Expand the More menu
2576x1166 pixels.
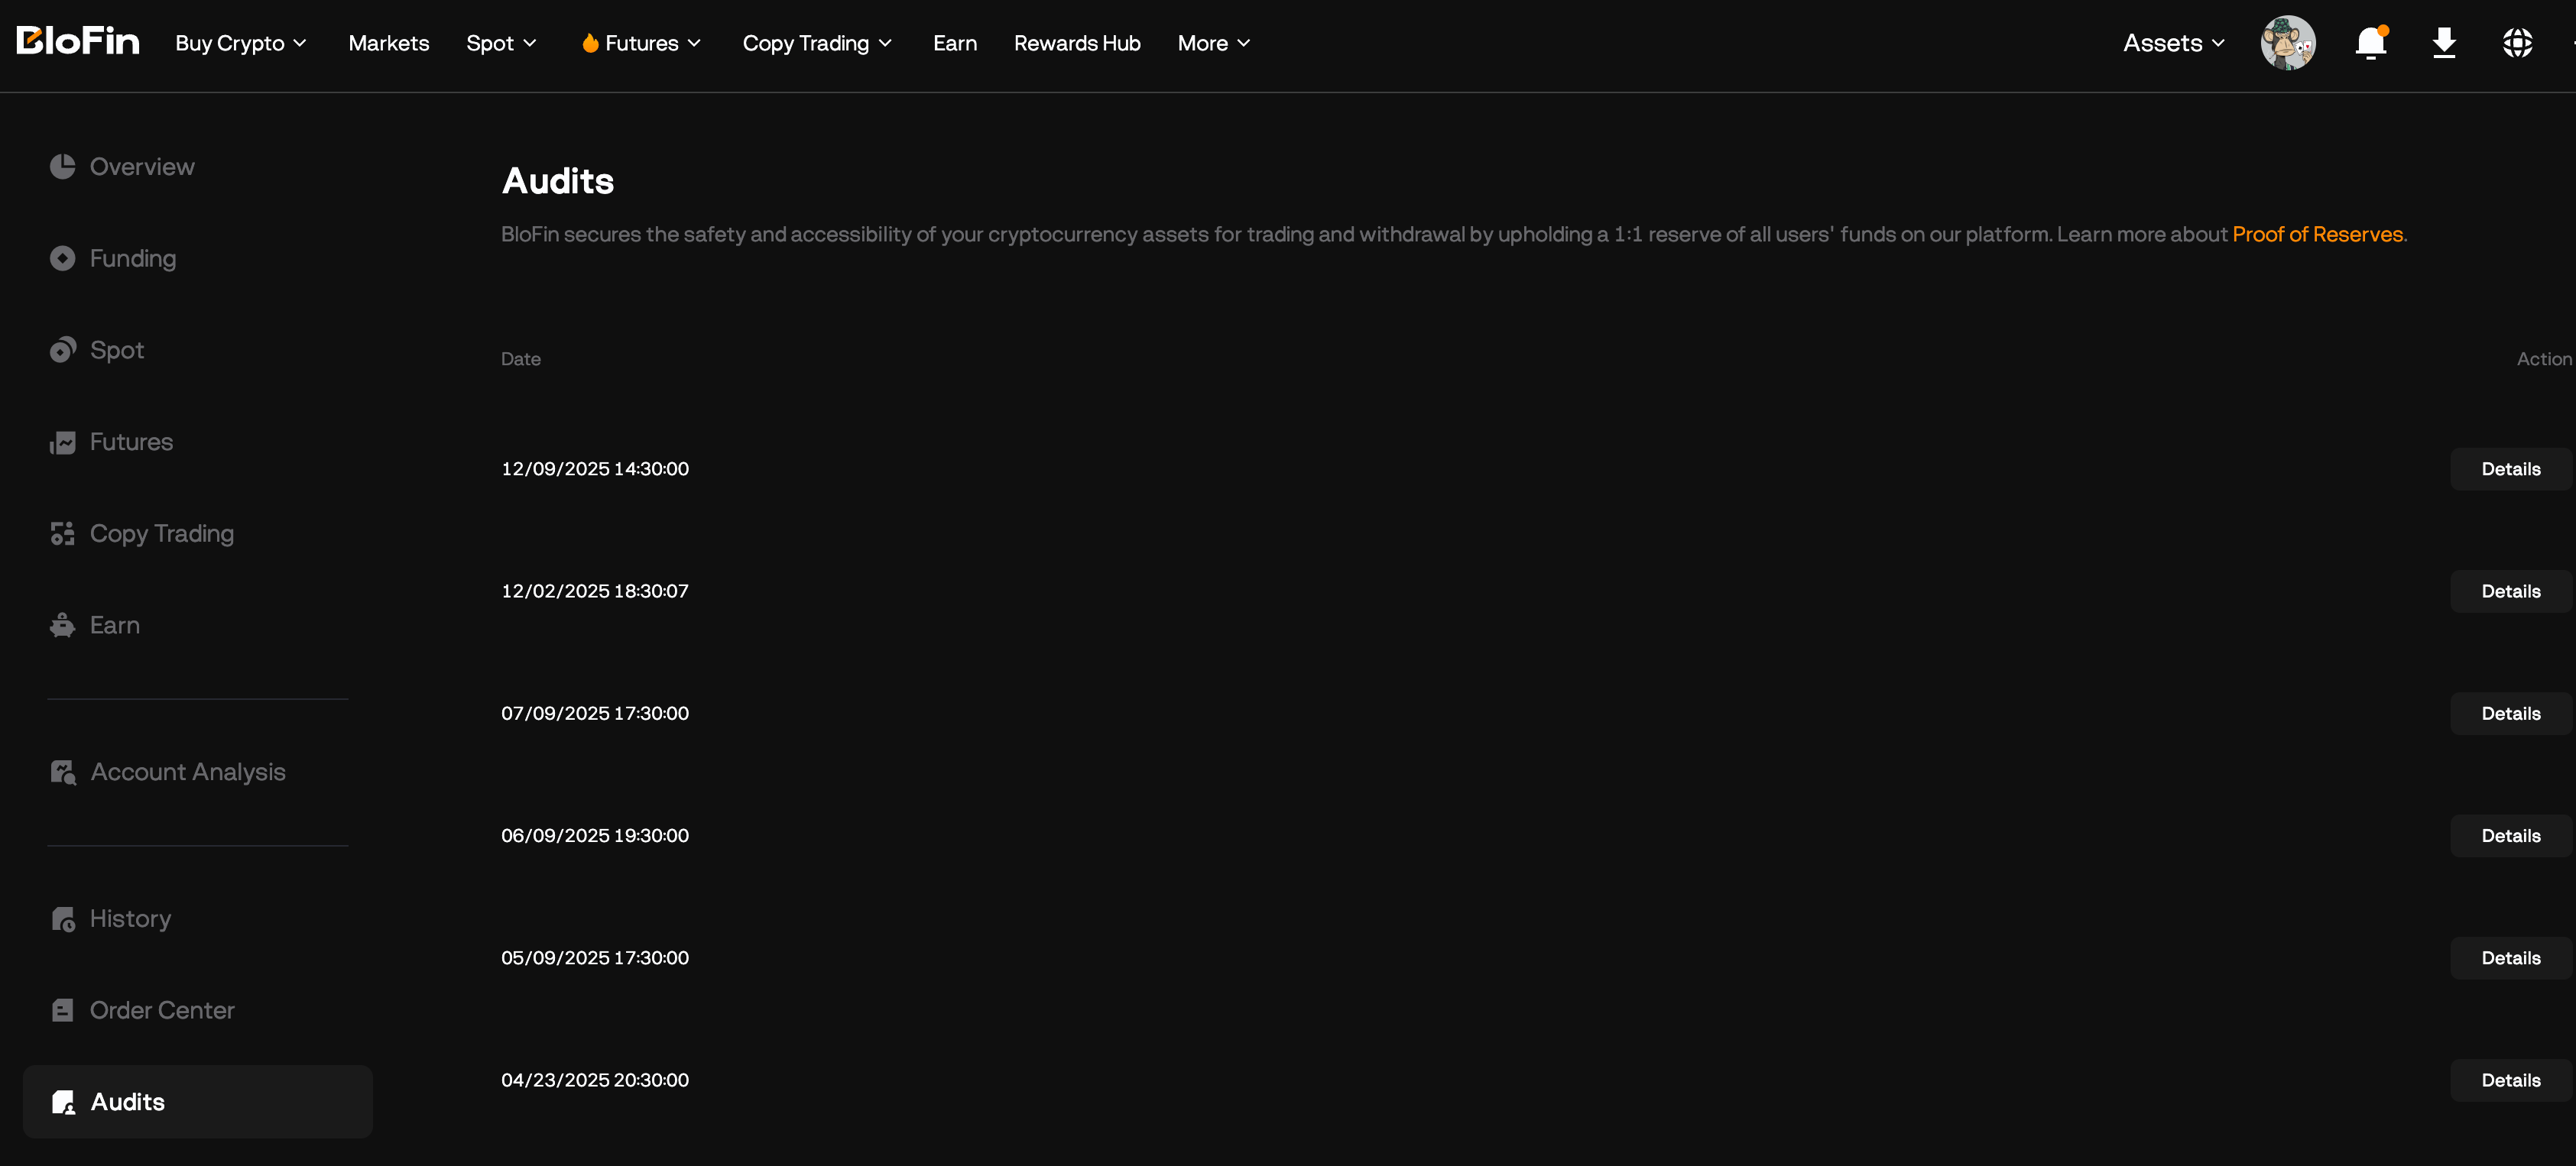(1213, 43)
